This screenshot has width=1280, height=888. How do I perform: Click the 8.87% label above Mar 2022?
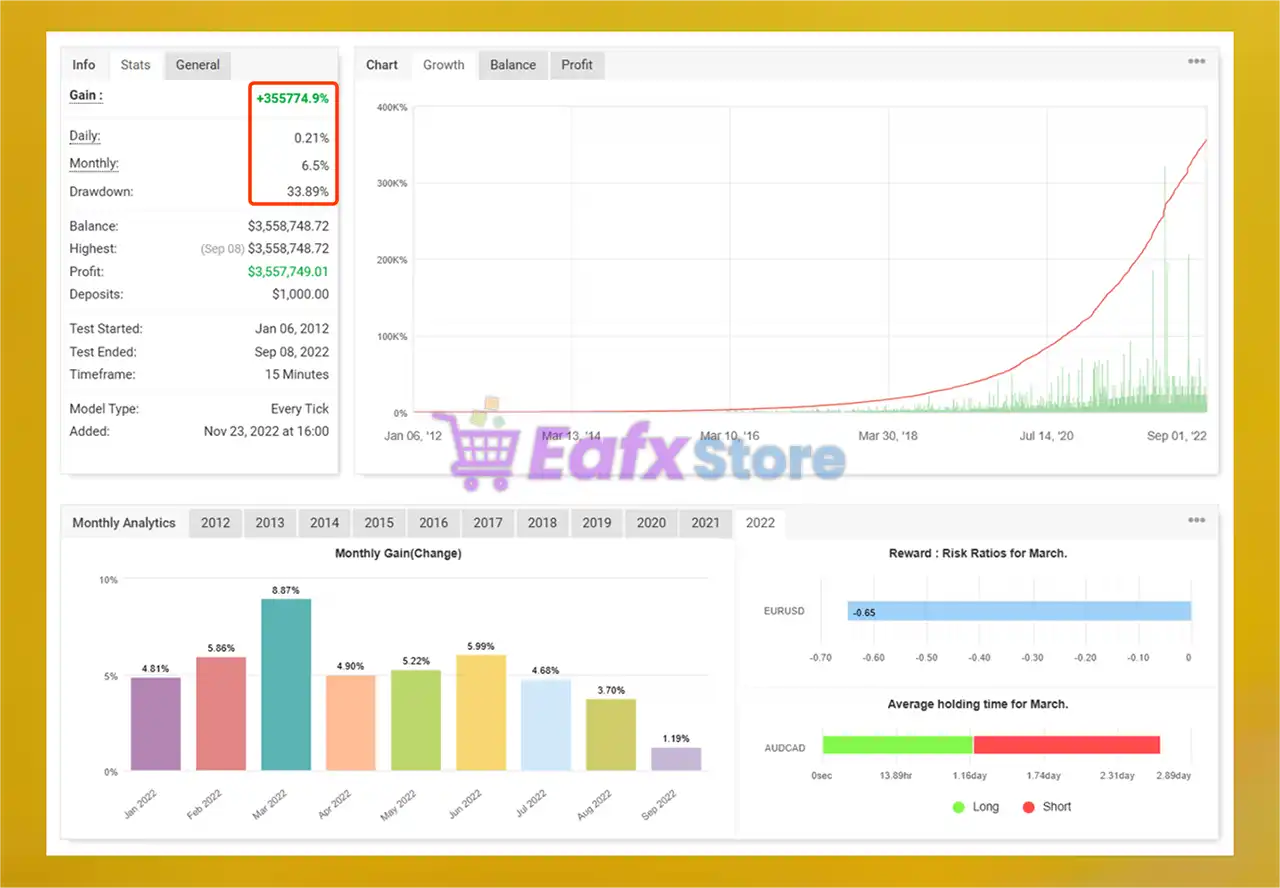(x=286, y=591)
